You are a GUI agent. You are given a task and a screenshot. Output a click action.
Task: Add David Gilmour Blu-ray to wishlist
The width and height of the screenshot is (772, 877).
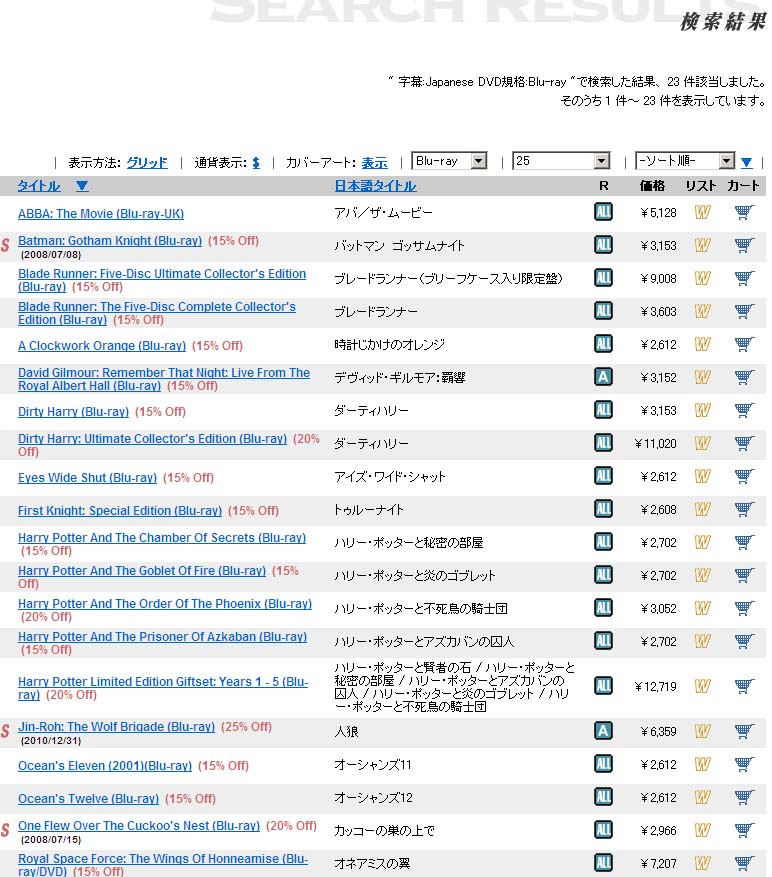703,378
